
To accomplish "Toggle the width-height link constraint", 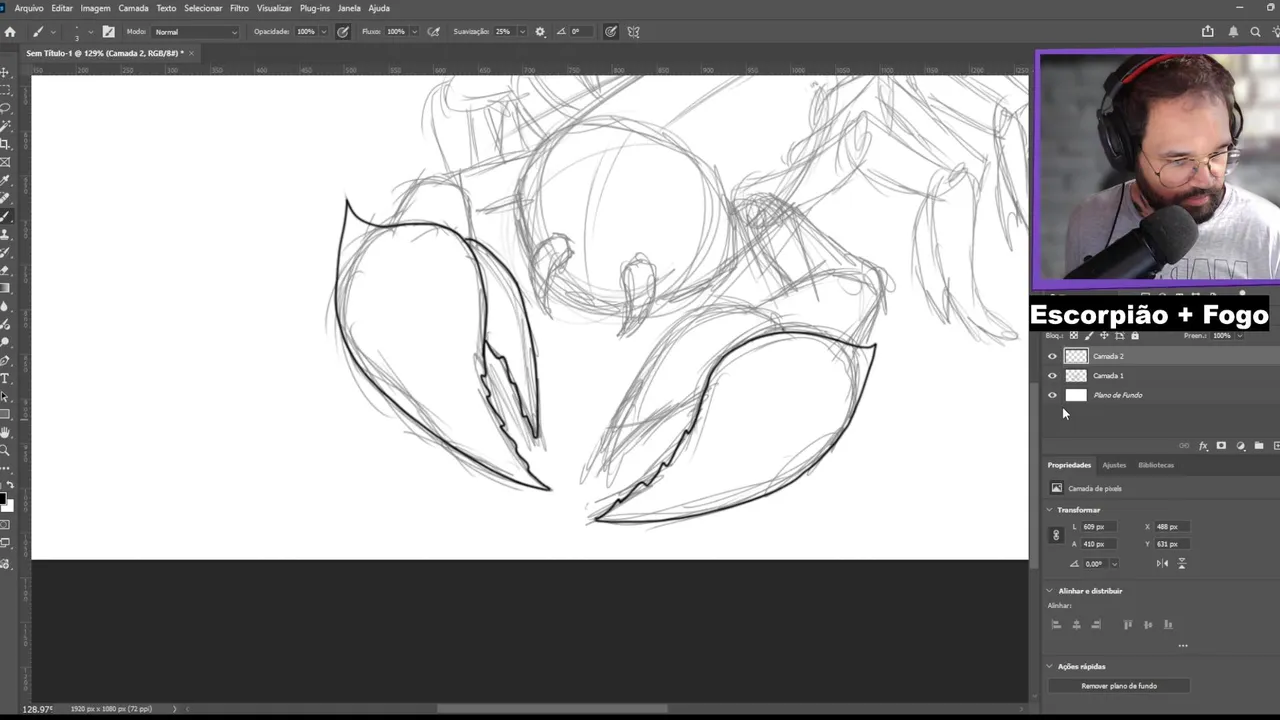I will coord(1056,535).
